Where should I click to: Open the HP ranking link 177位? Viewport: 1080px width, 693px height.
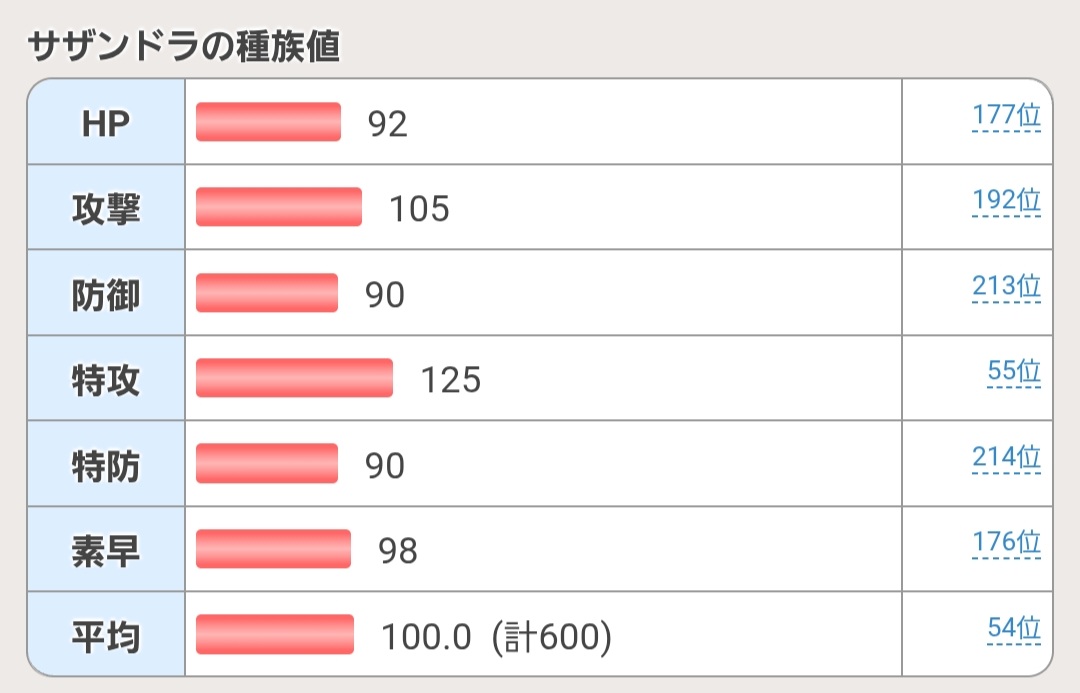coord(1006,116)
